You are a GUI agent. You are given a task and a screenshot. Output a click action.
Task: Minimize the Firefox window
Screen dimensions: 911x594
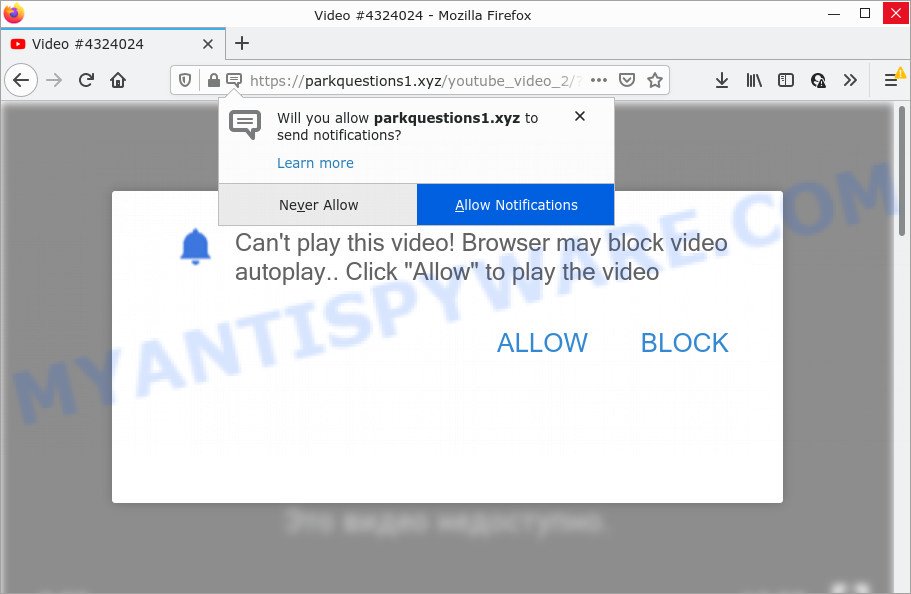point(834,13)
